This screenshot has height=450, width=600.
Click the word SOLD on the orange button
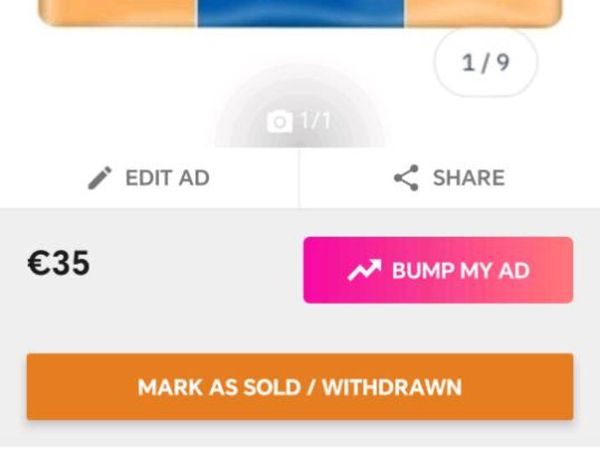tap(272, 387)
